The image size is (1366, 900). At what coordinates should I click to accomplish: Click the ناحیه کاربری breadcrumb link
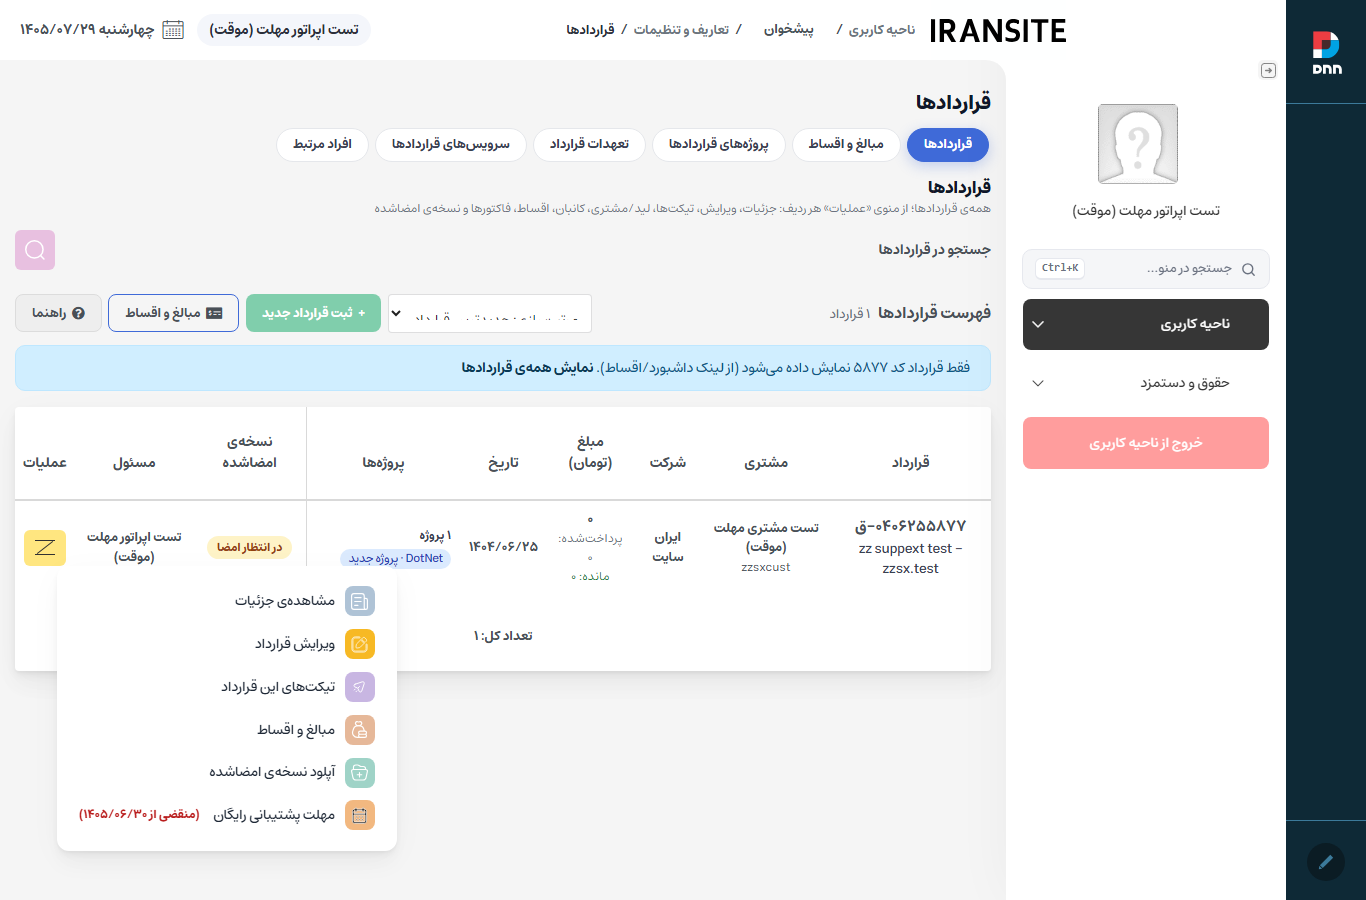click(882, 30)
